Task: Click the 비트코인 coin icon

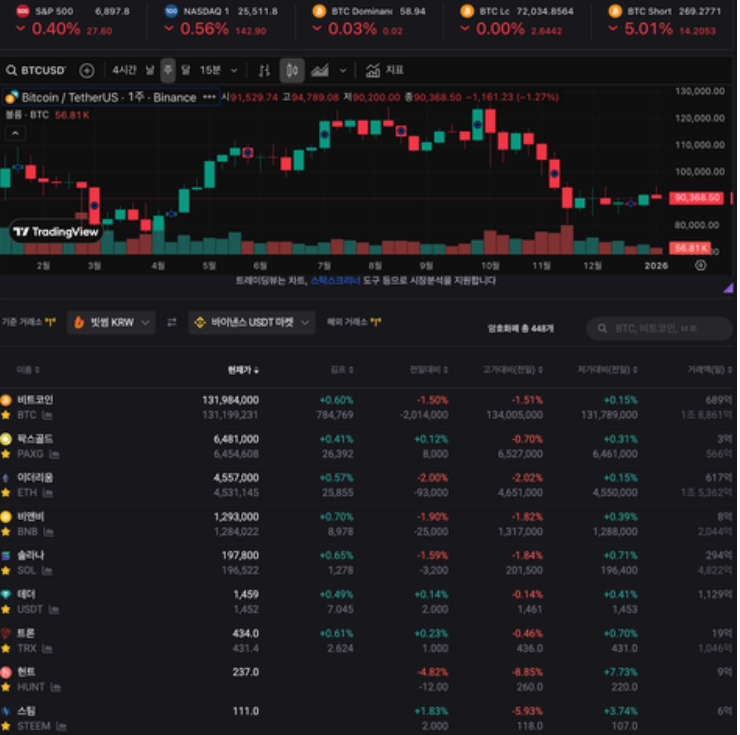Action: point(6,400)
